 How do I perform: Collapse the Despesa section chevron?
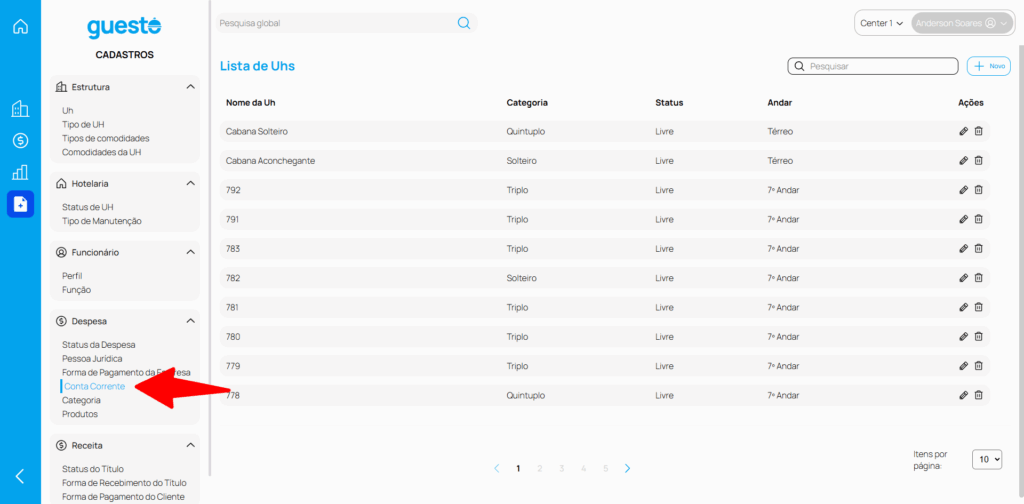point(190,321)
